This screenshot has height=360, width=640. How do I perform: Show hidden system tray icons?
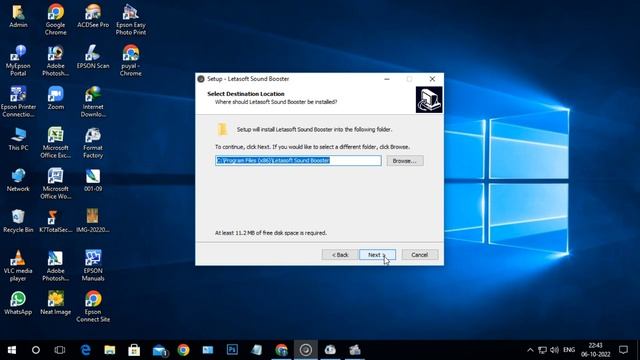[x=530, y=350]
